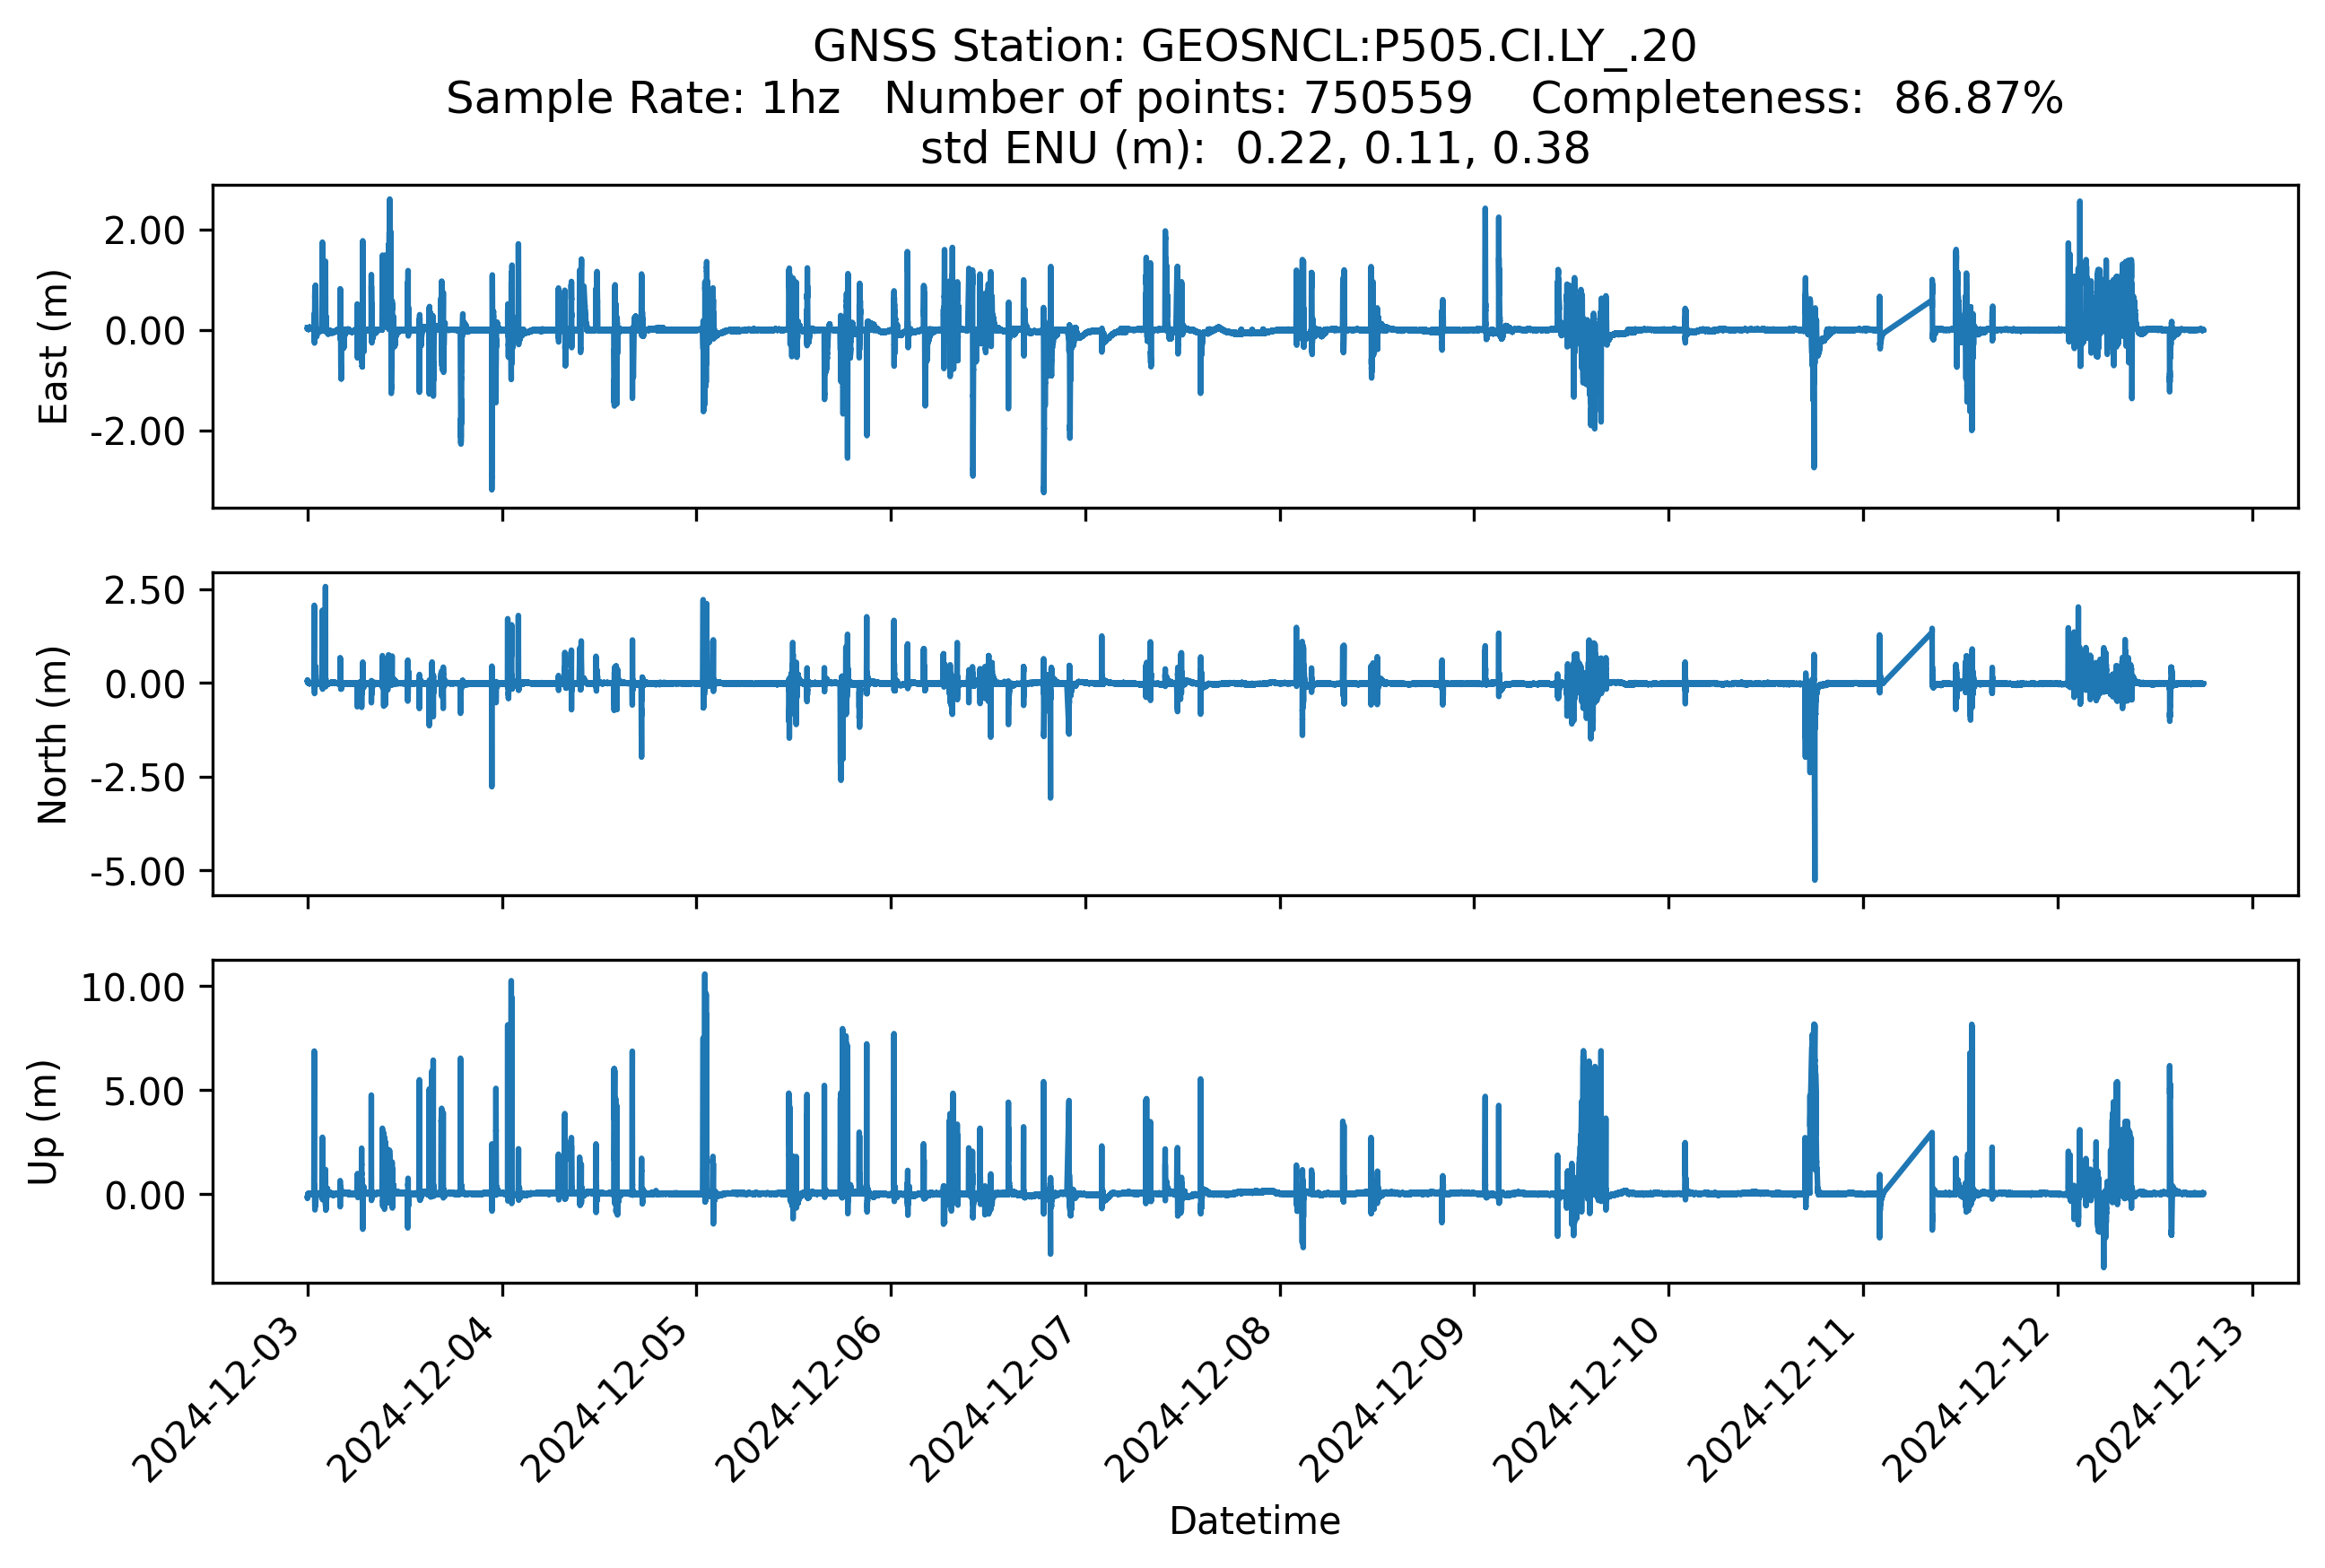
Task: Click the Datetime x-axis label
Action: [1254, 1521]
